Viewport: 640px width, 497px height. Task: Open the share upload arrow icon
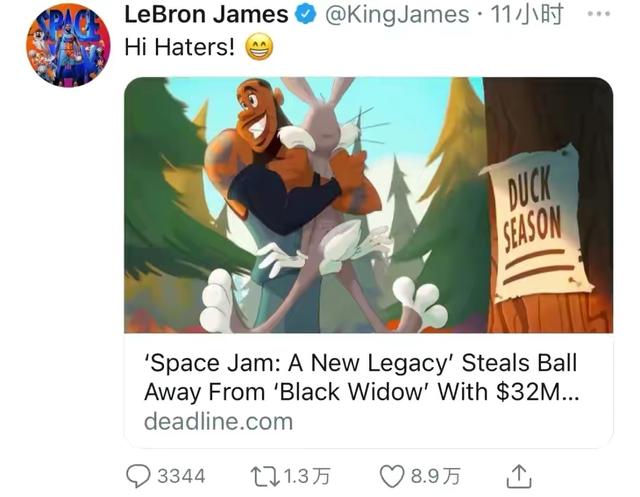pyautogui.click(x=519, y=476)
